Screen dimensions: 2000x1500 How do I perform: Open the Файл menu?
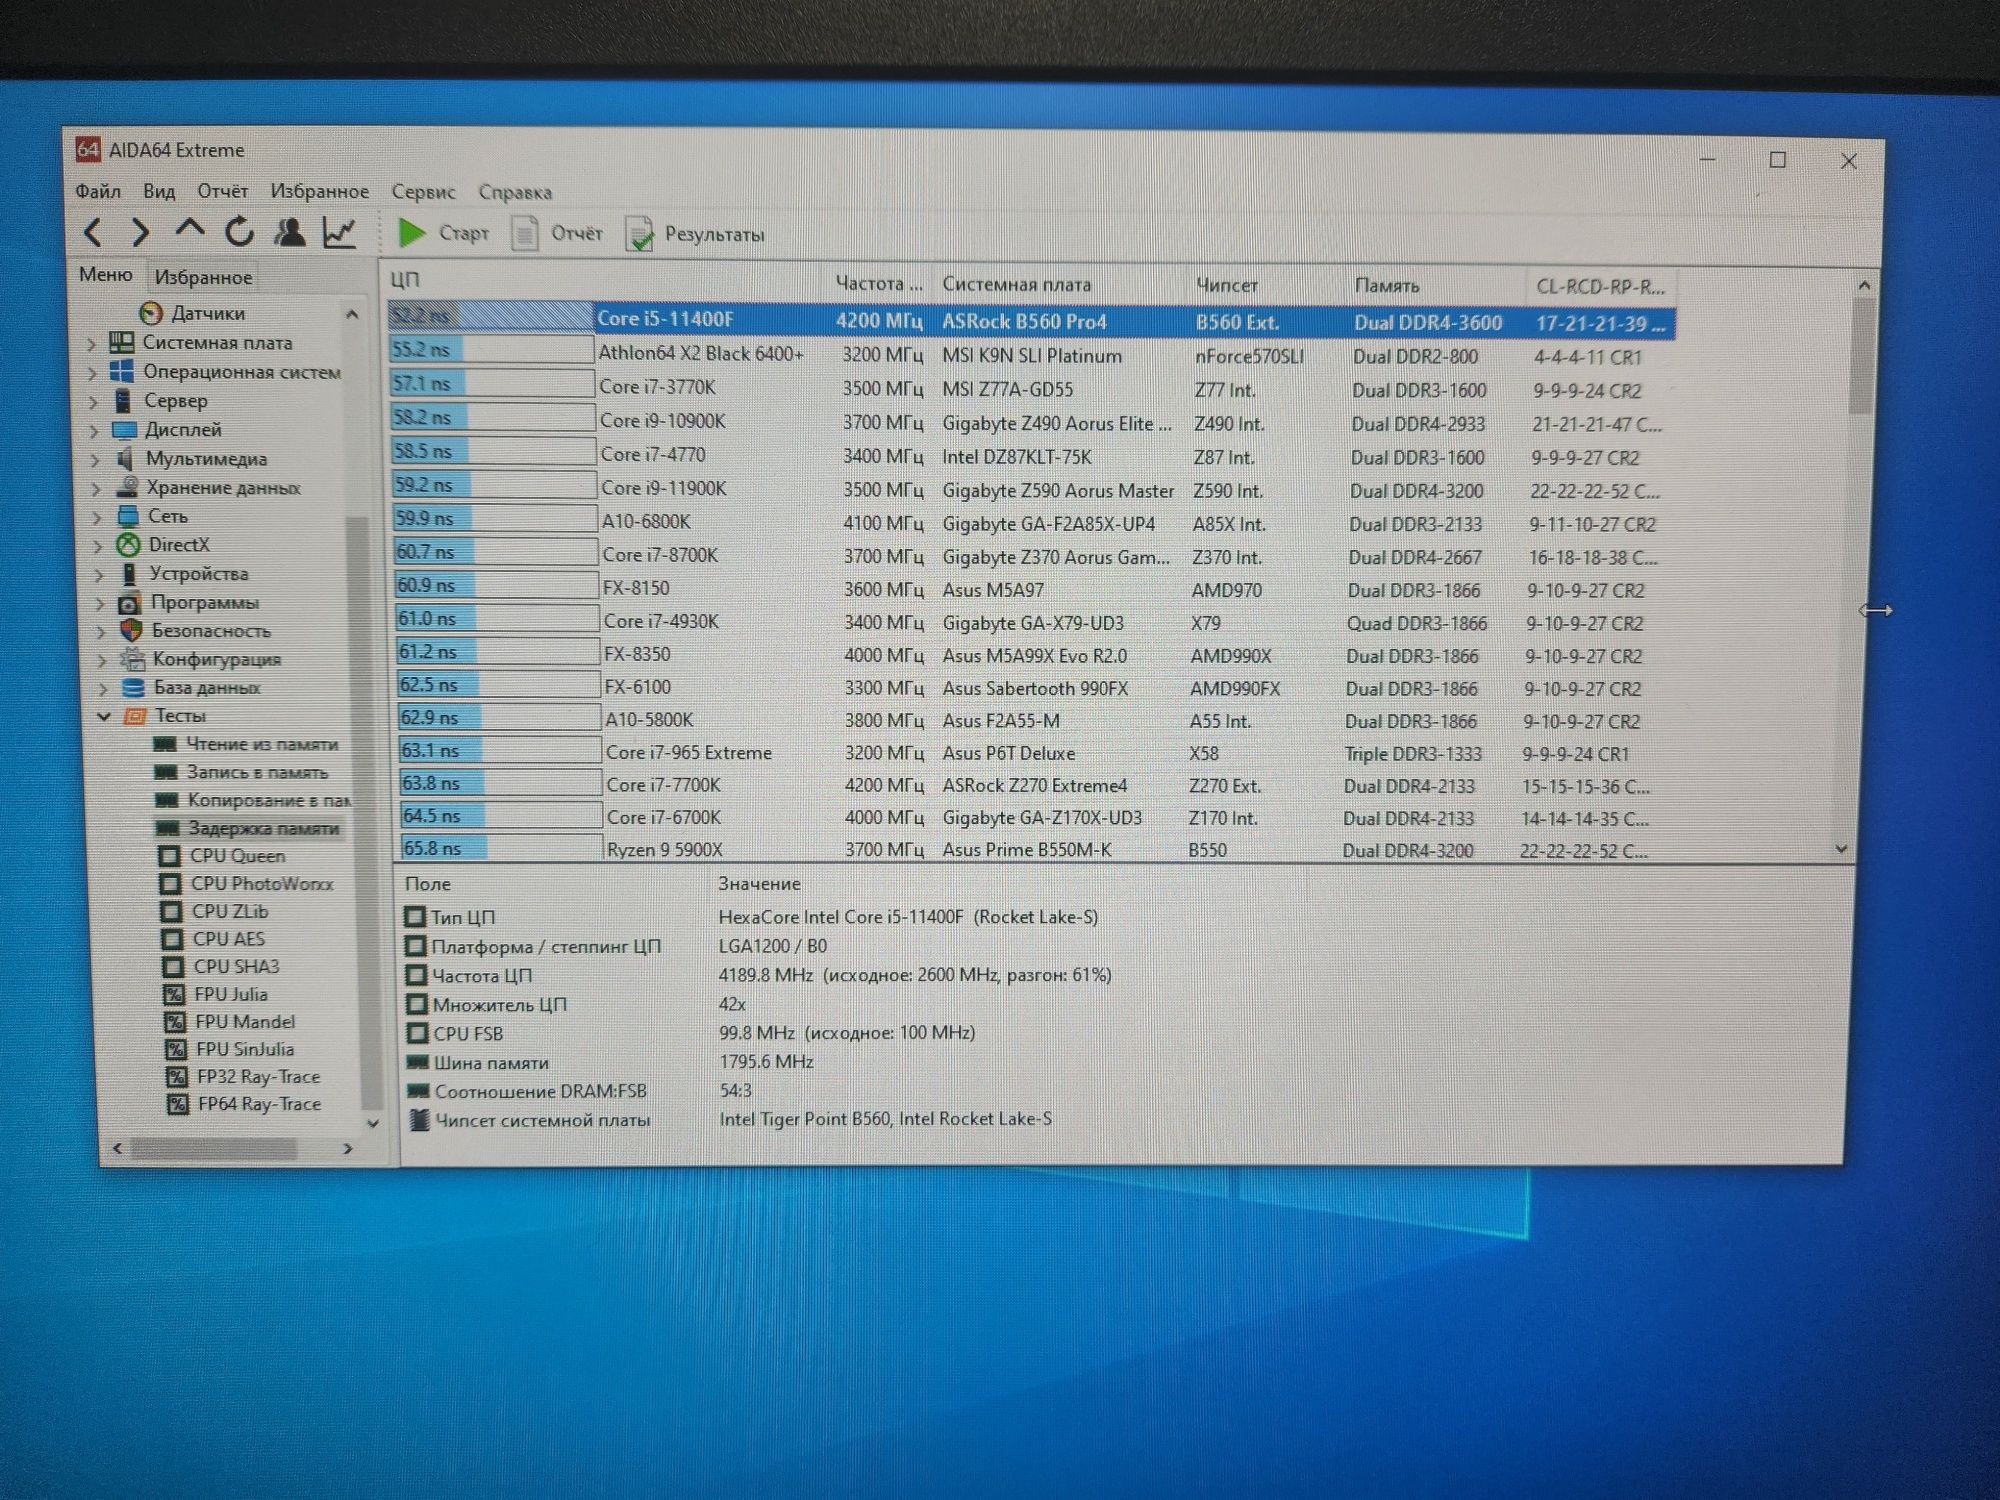click(x=98, y=191)
